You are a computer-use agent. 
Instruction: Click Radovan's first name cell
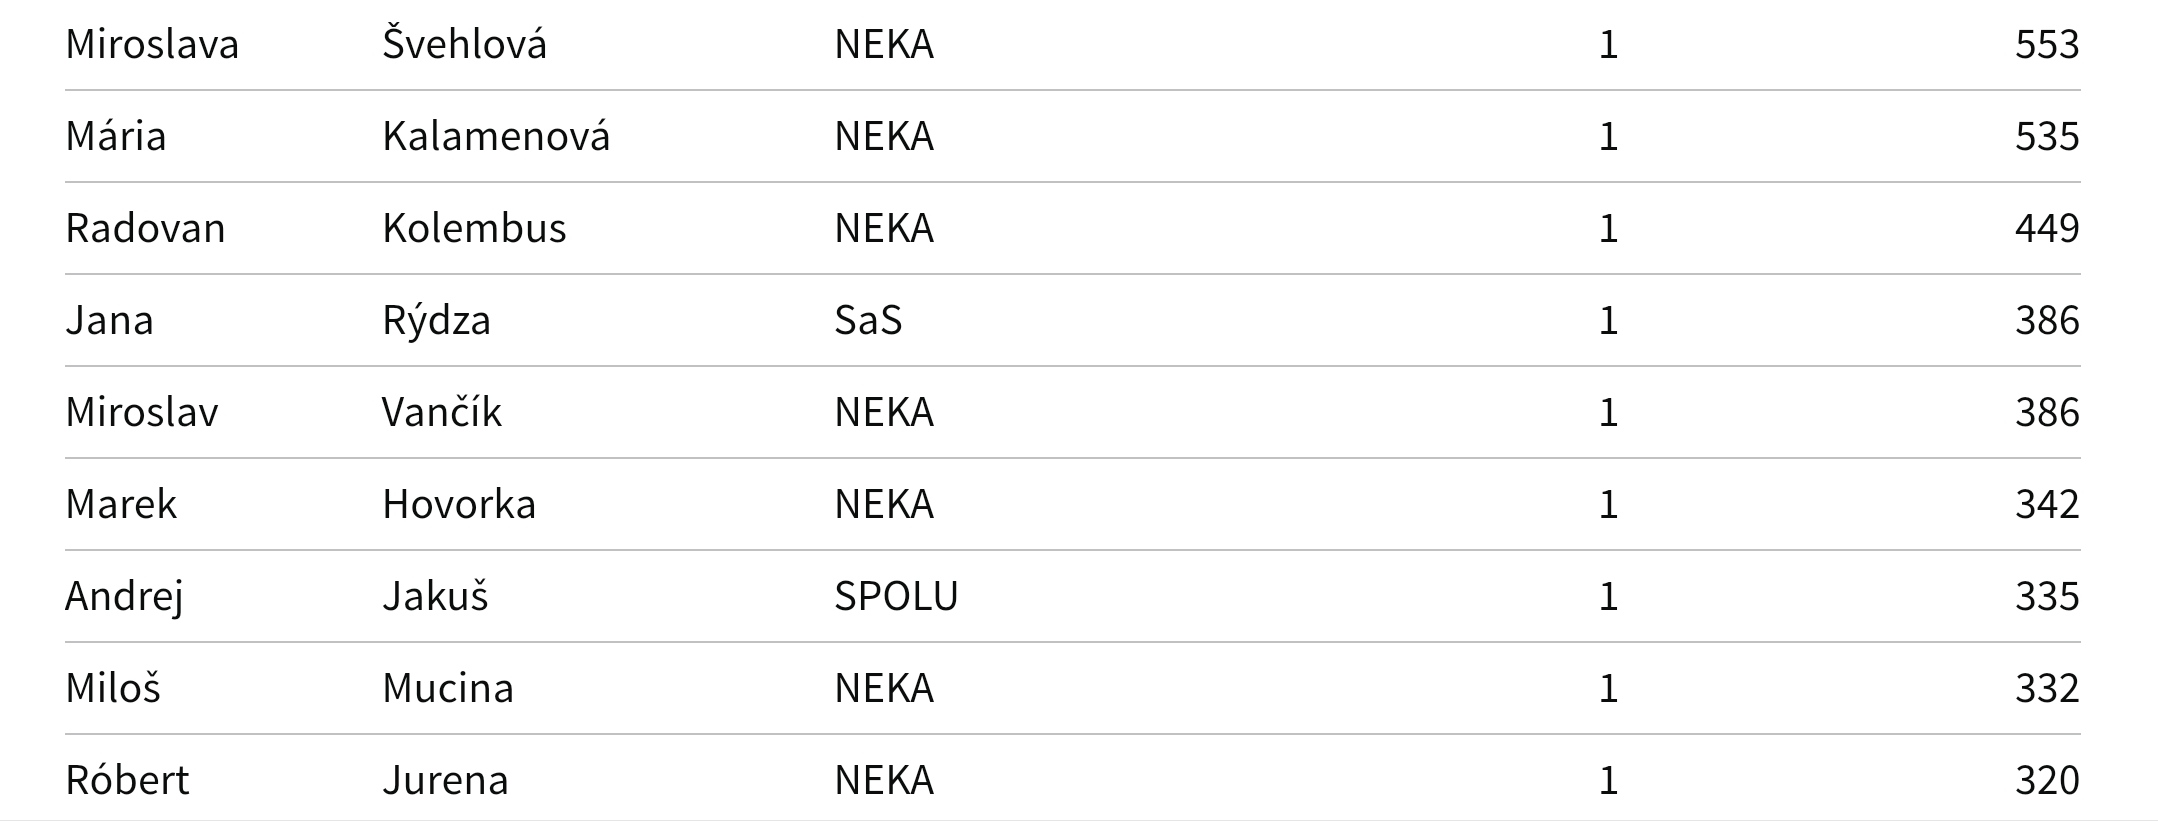(146, 229)
